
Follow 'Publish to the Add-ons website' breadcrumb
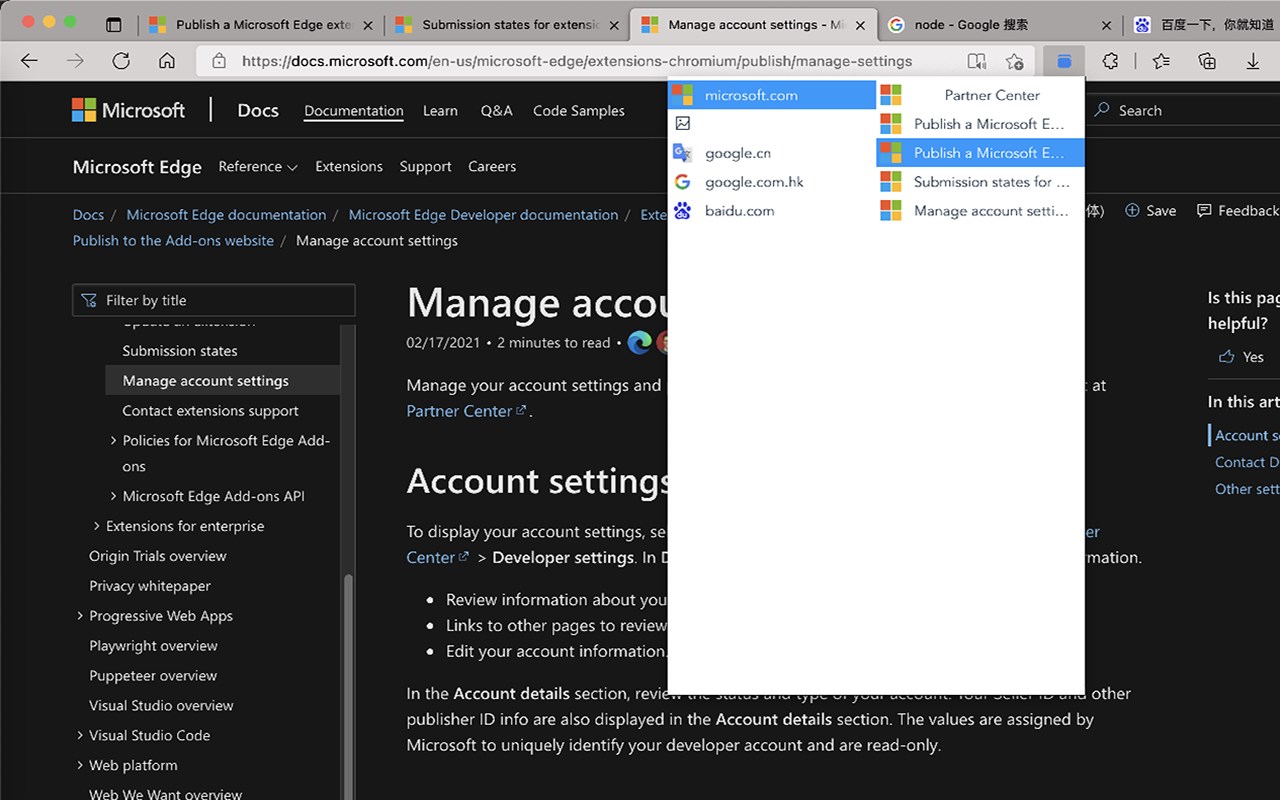click(173, 241)
